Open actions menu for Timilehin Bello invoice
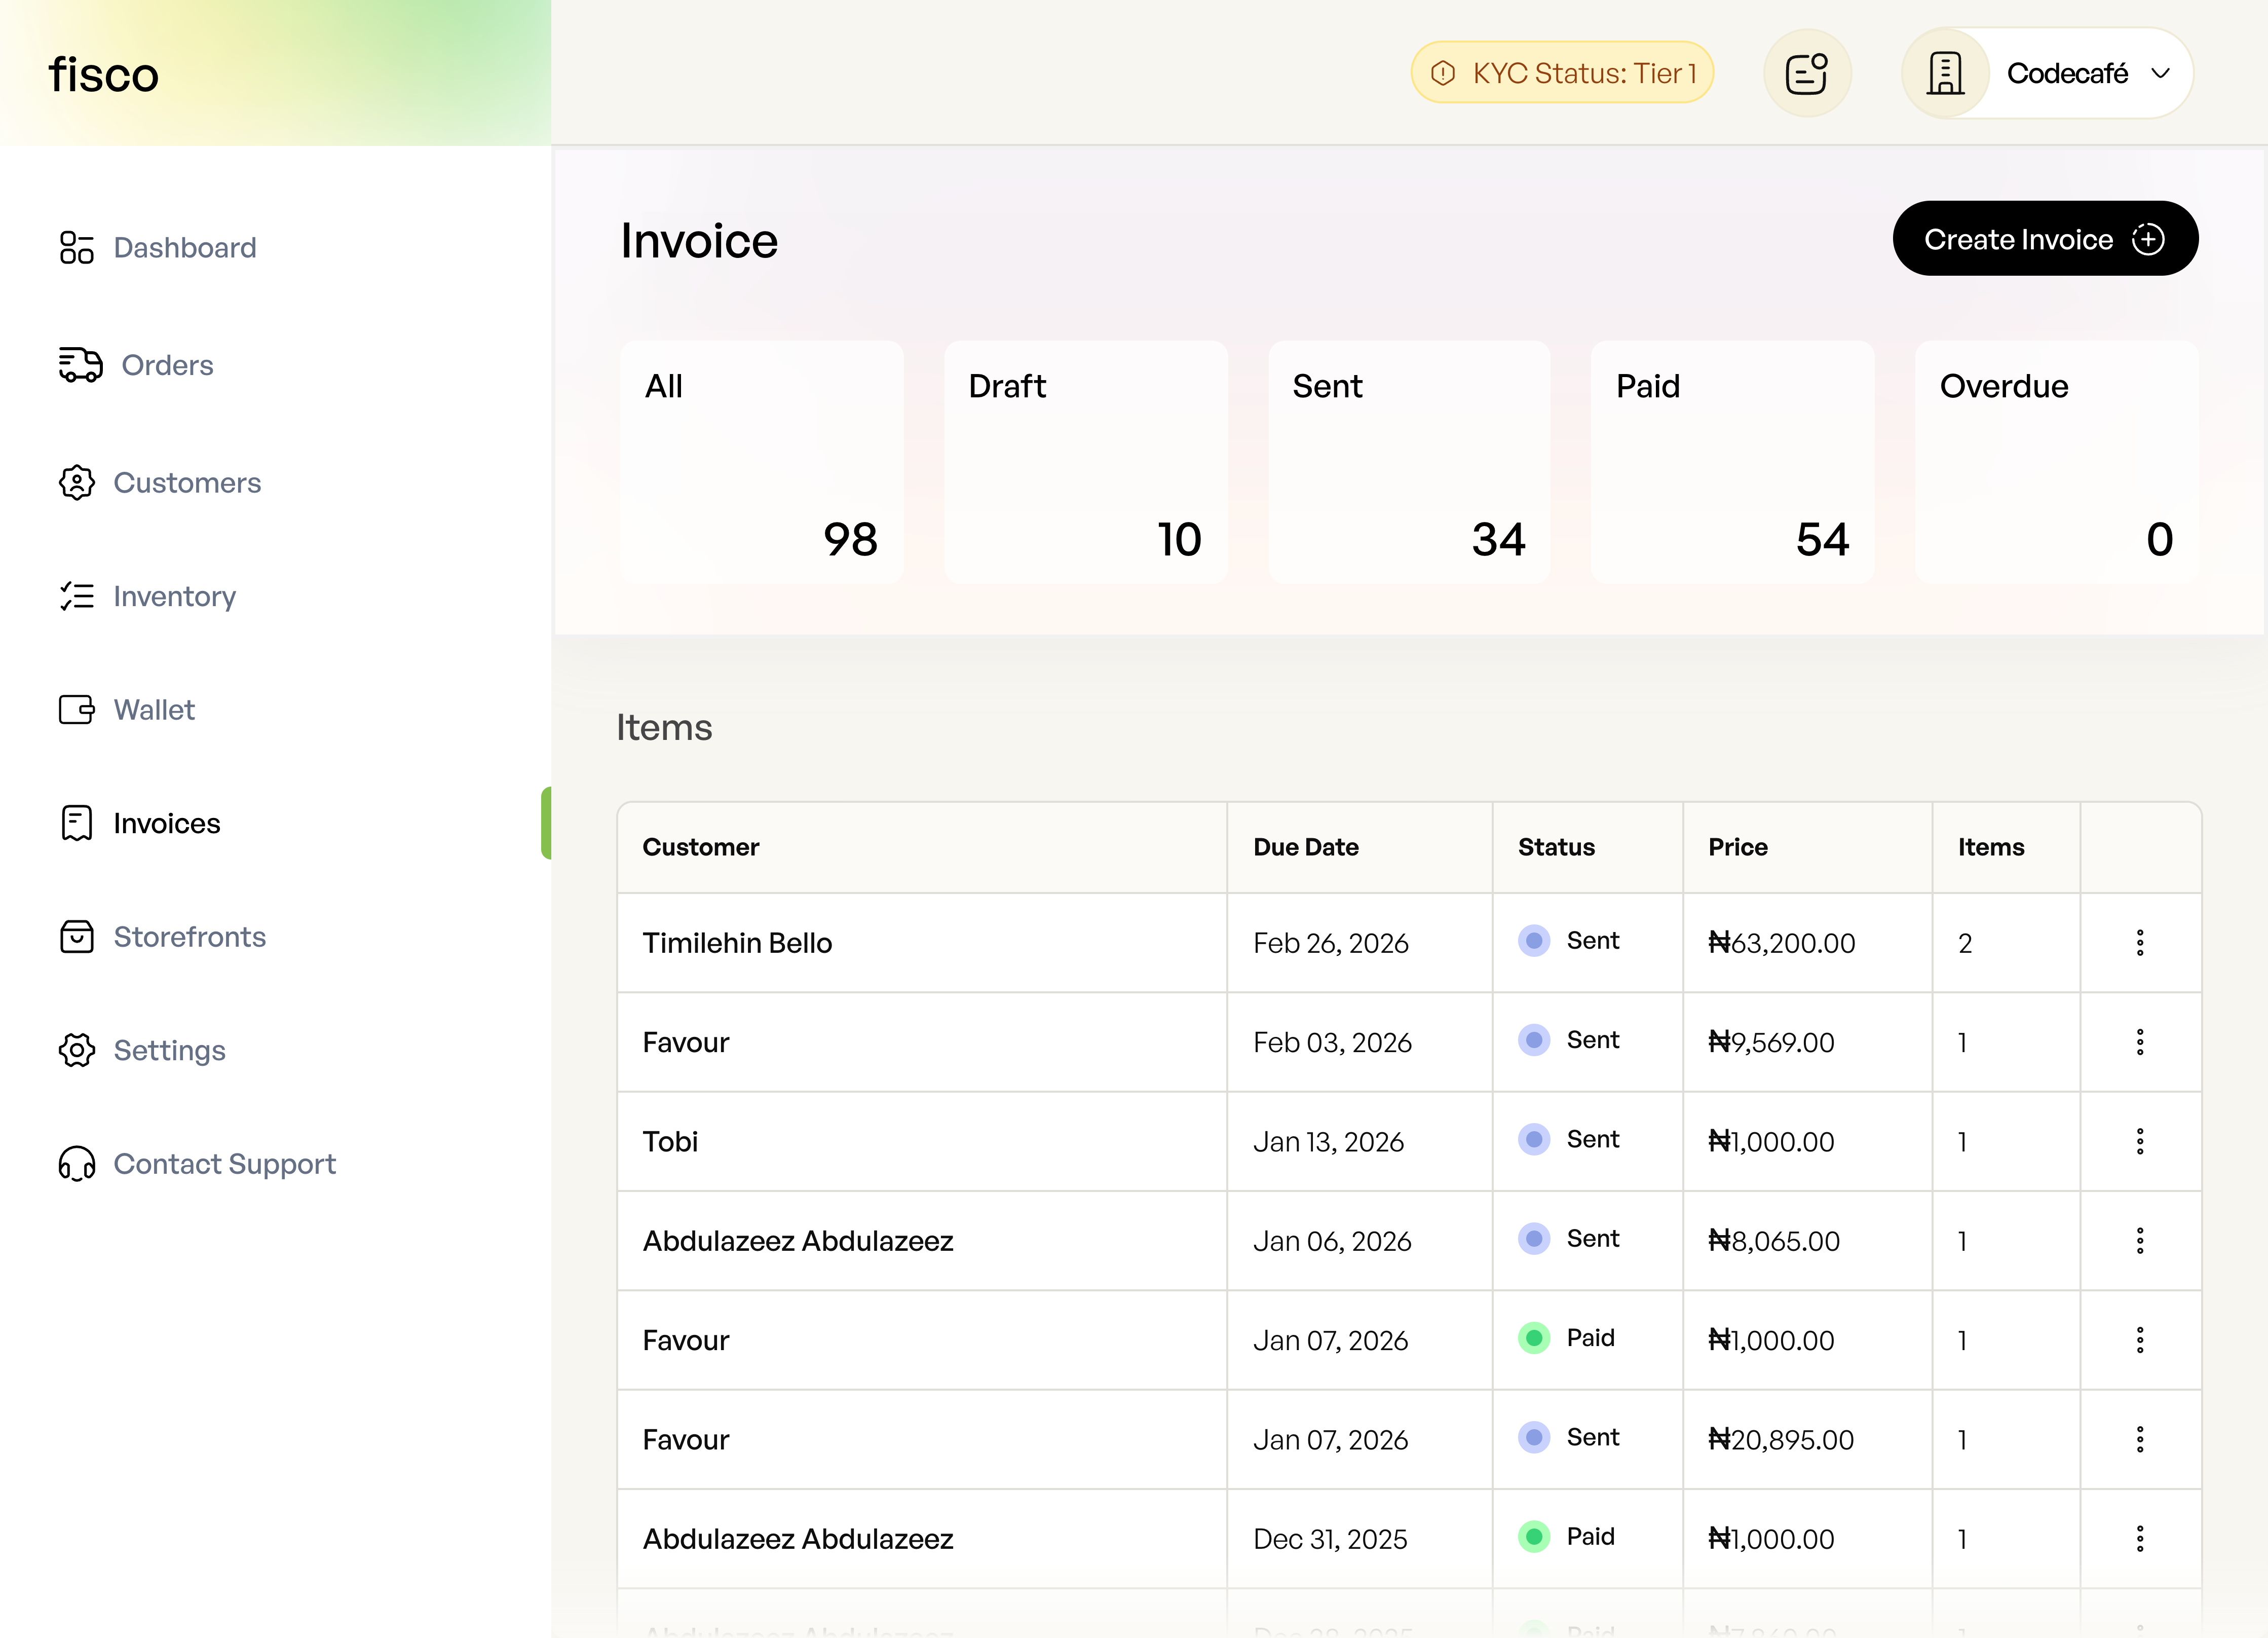The image size is (2268, 1638). click(2139, 942)
